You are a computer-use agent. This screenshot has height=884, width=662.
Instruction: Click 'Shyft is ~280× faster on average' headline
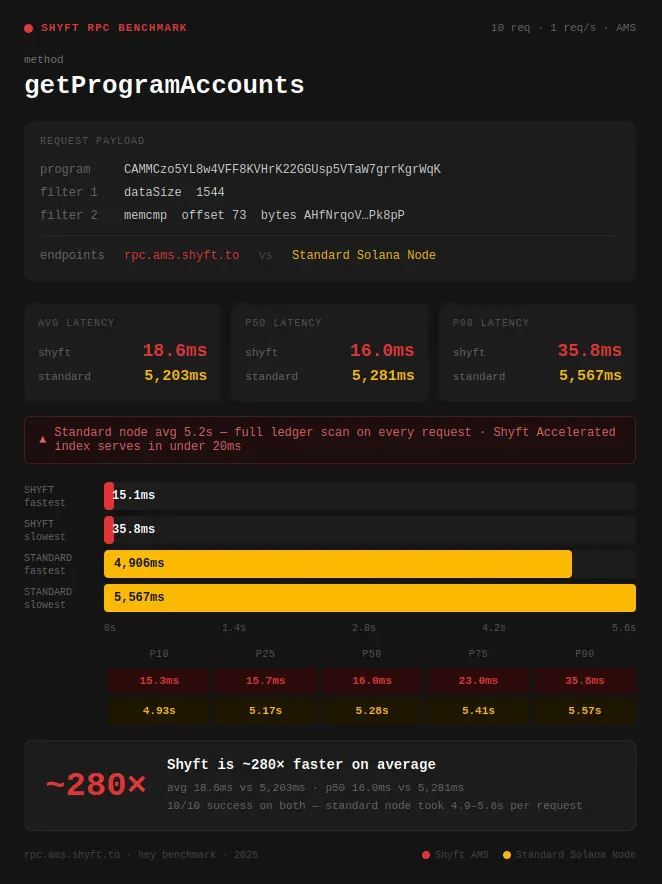(x=301, y=764)
